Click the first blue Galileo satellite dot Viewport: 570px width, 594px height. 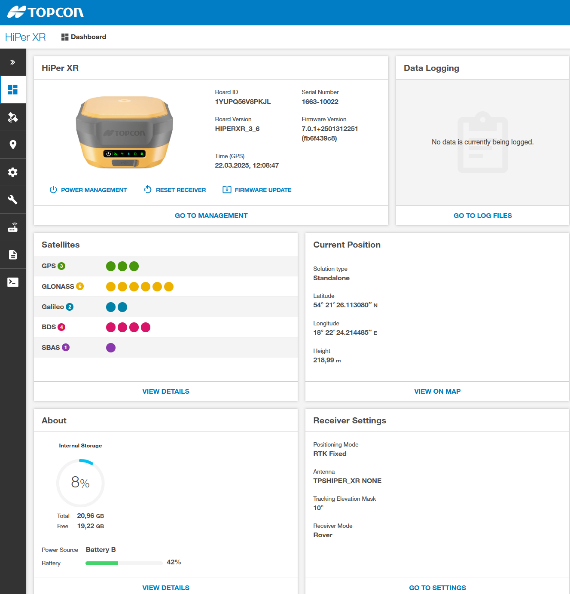[111, 307]
